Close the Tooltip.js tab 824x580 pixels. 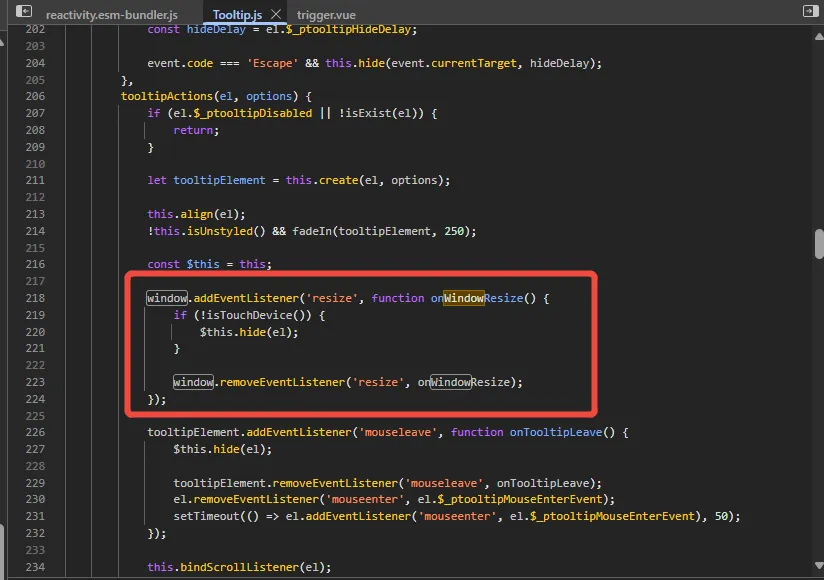click(x=276, y=14)
